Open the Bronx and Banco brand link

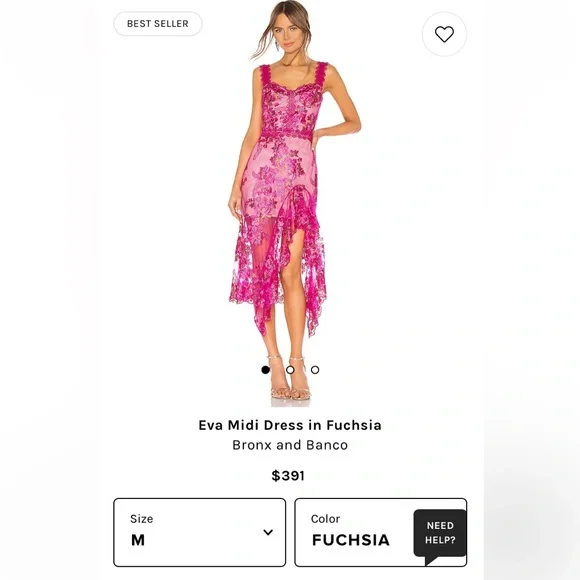pos(290,445)
